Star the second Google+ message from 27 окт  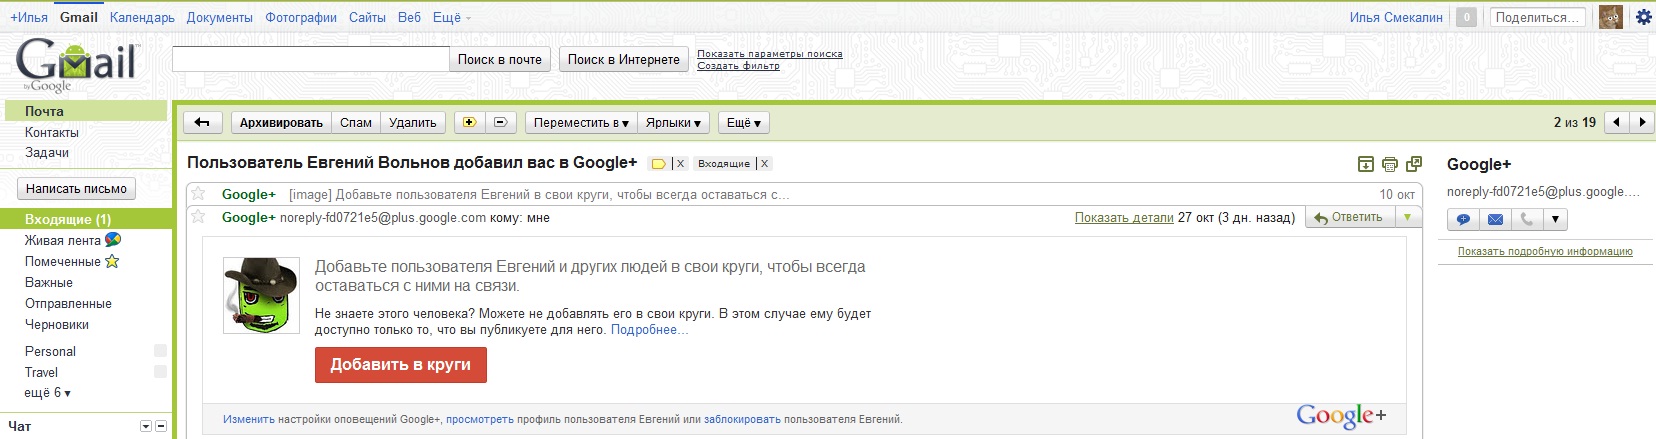(198, 217)
